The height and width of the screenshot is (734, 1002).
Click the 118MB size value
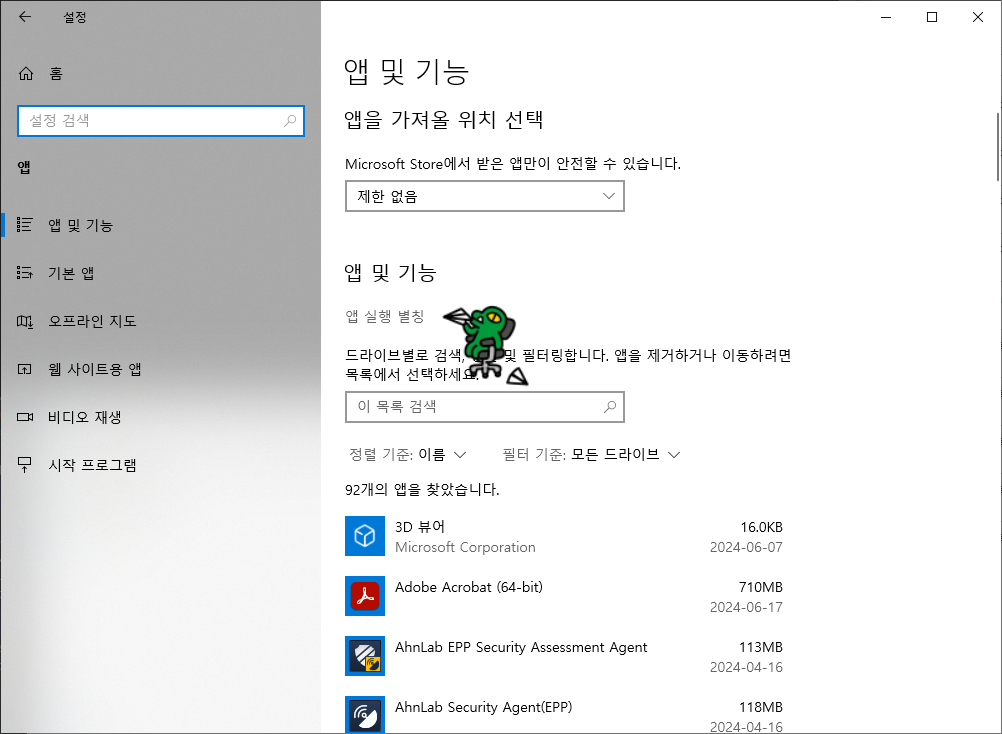point(760,707)
